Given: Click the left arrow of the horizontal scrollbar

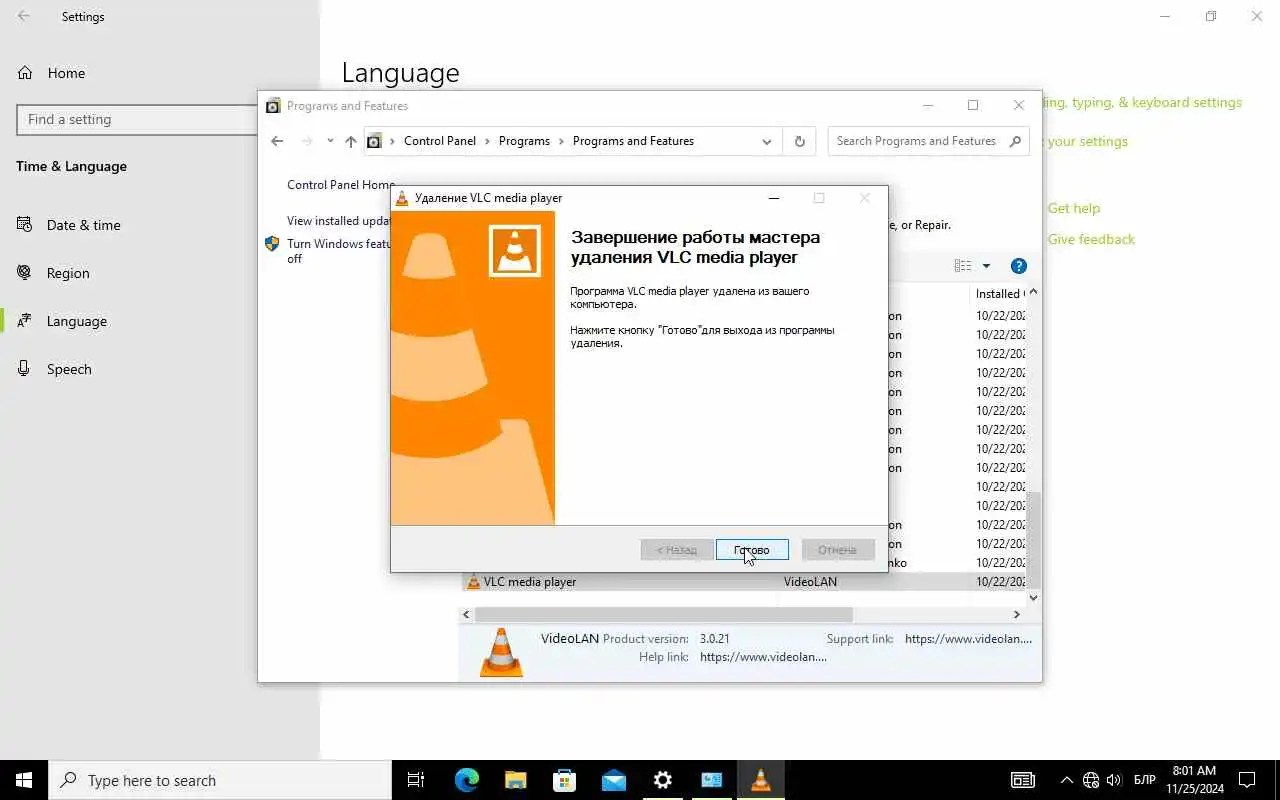Looking at the screenshot, I should (468, 614).
